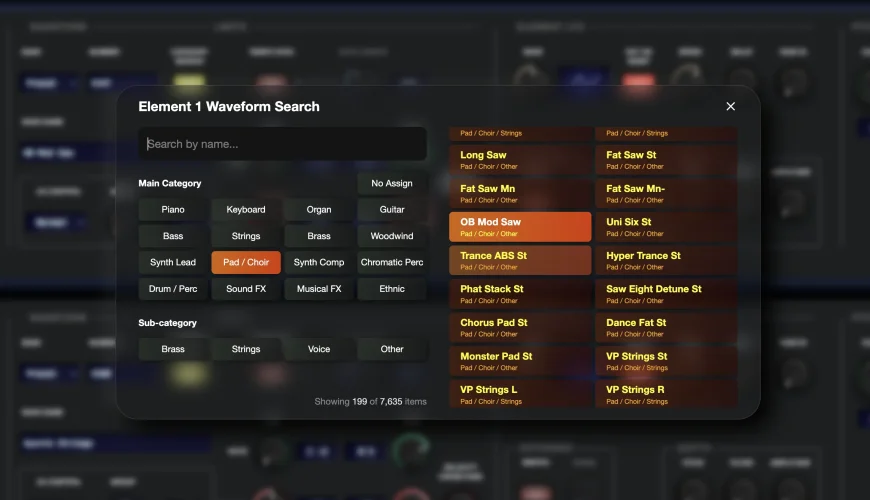
Task: Pick the OB Mod Saw waveform
Action: [x=520, y=227]
